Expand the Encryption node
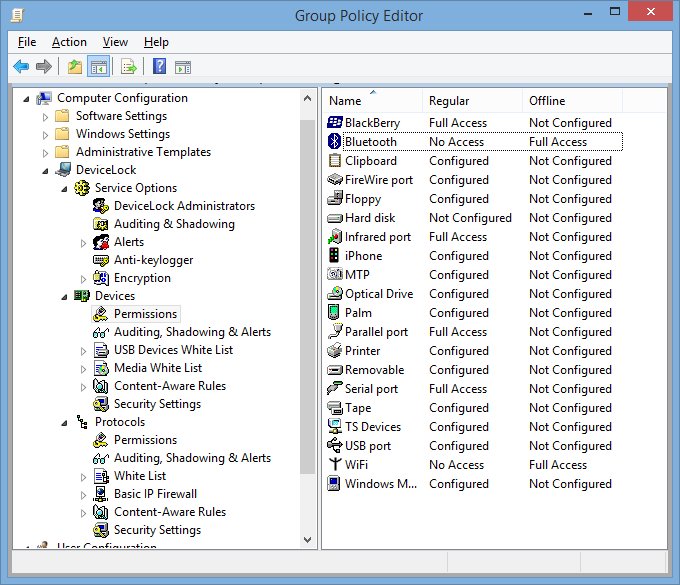Viewport: 680px width, 585px height. (x=83, y=279)
